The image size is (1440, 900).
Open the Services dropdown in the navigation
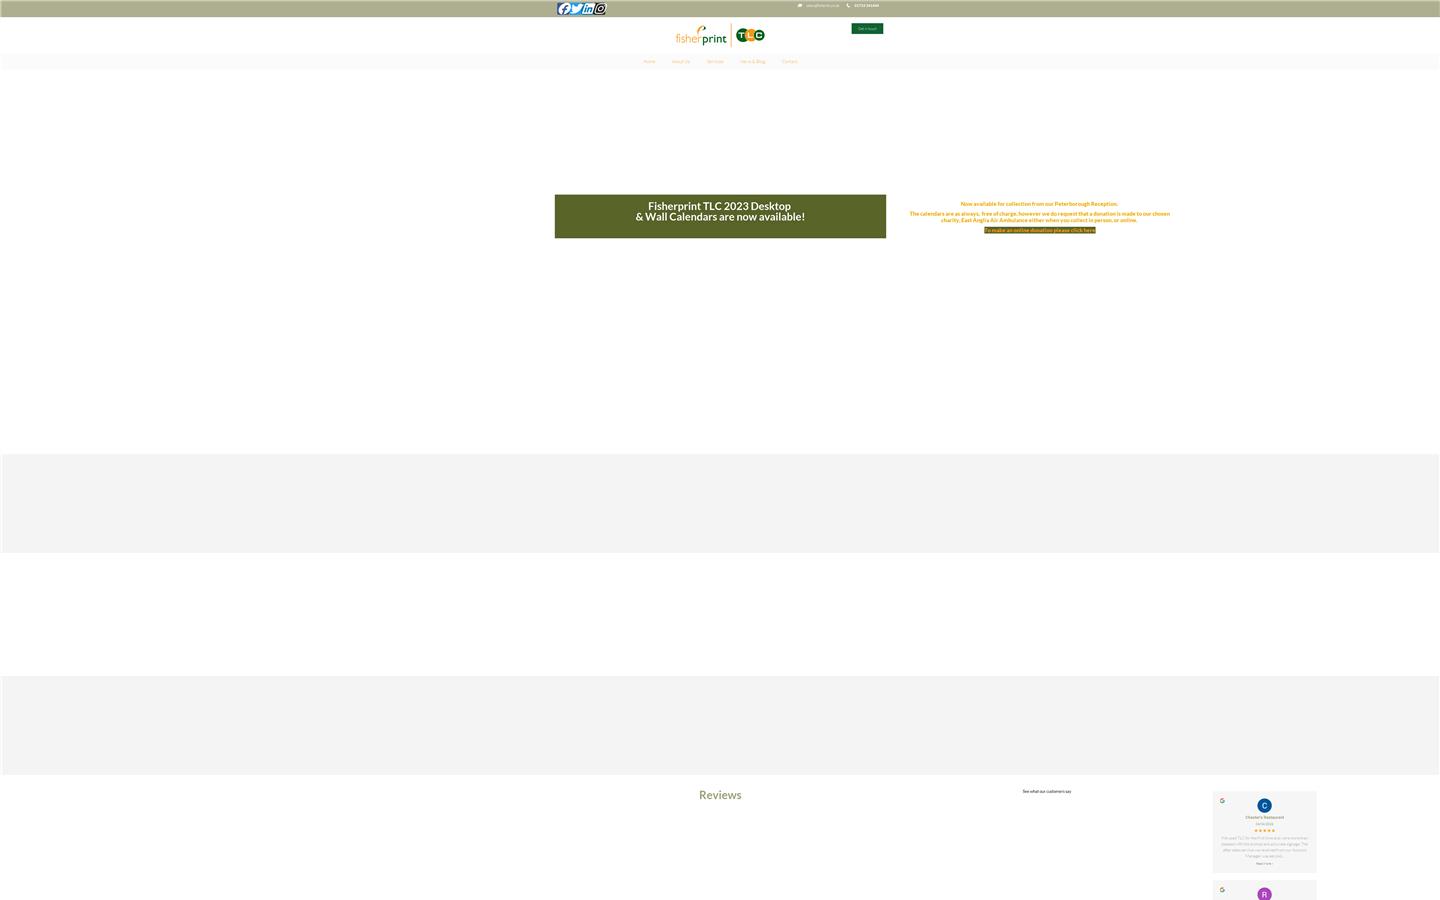tap(714, 61)
